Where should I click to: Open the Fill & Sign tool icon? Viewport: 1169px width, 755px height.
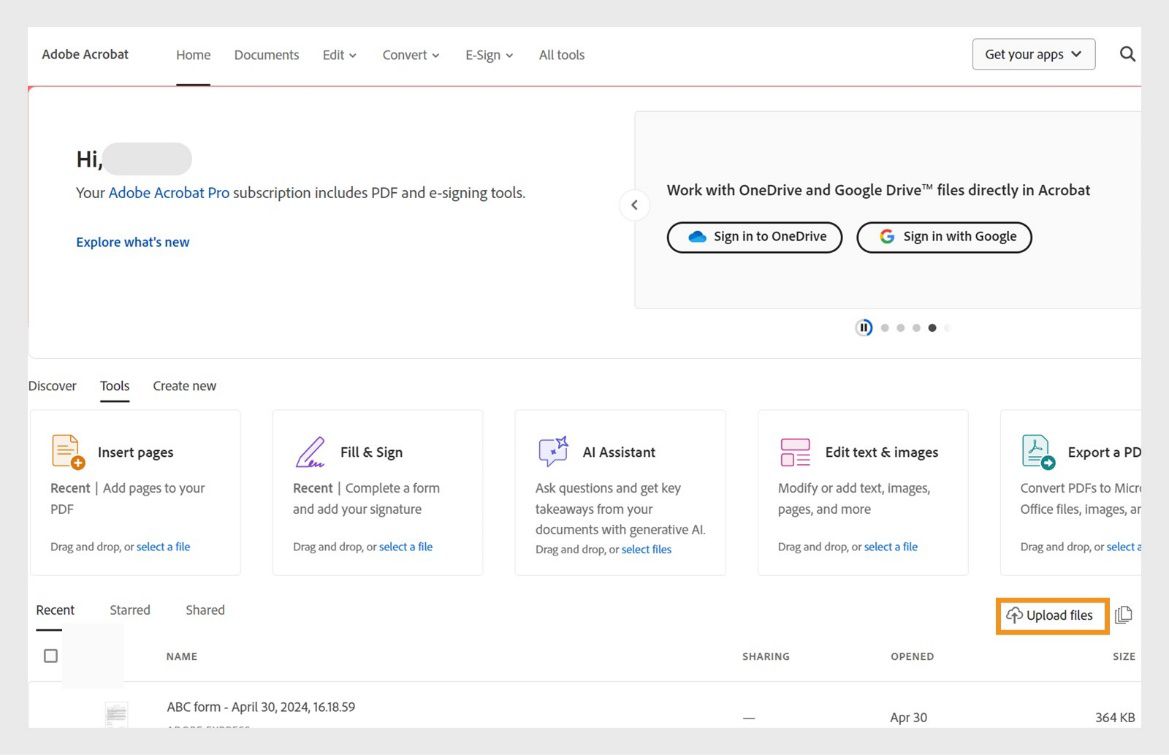309,452
